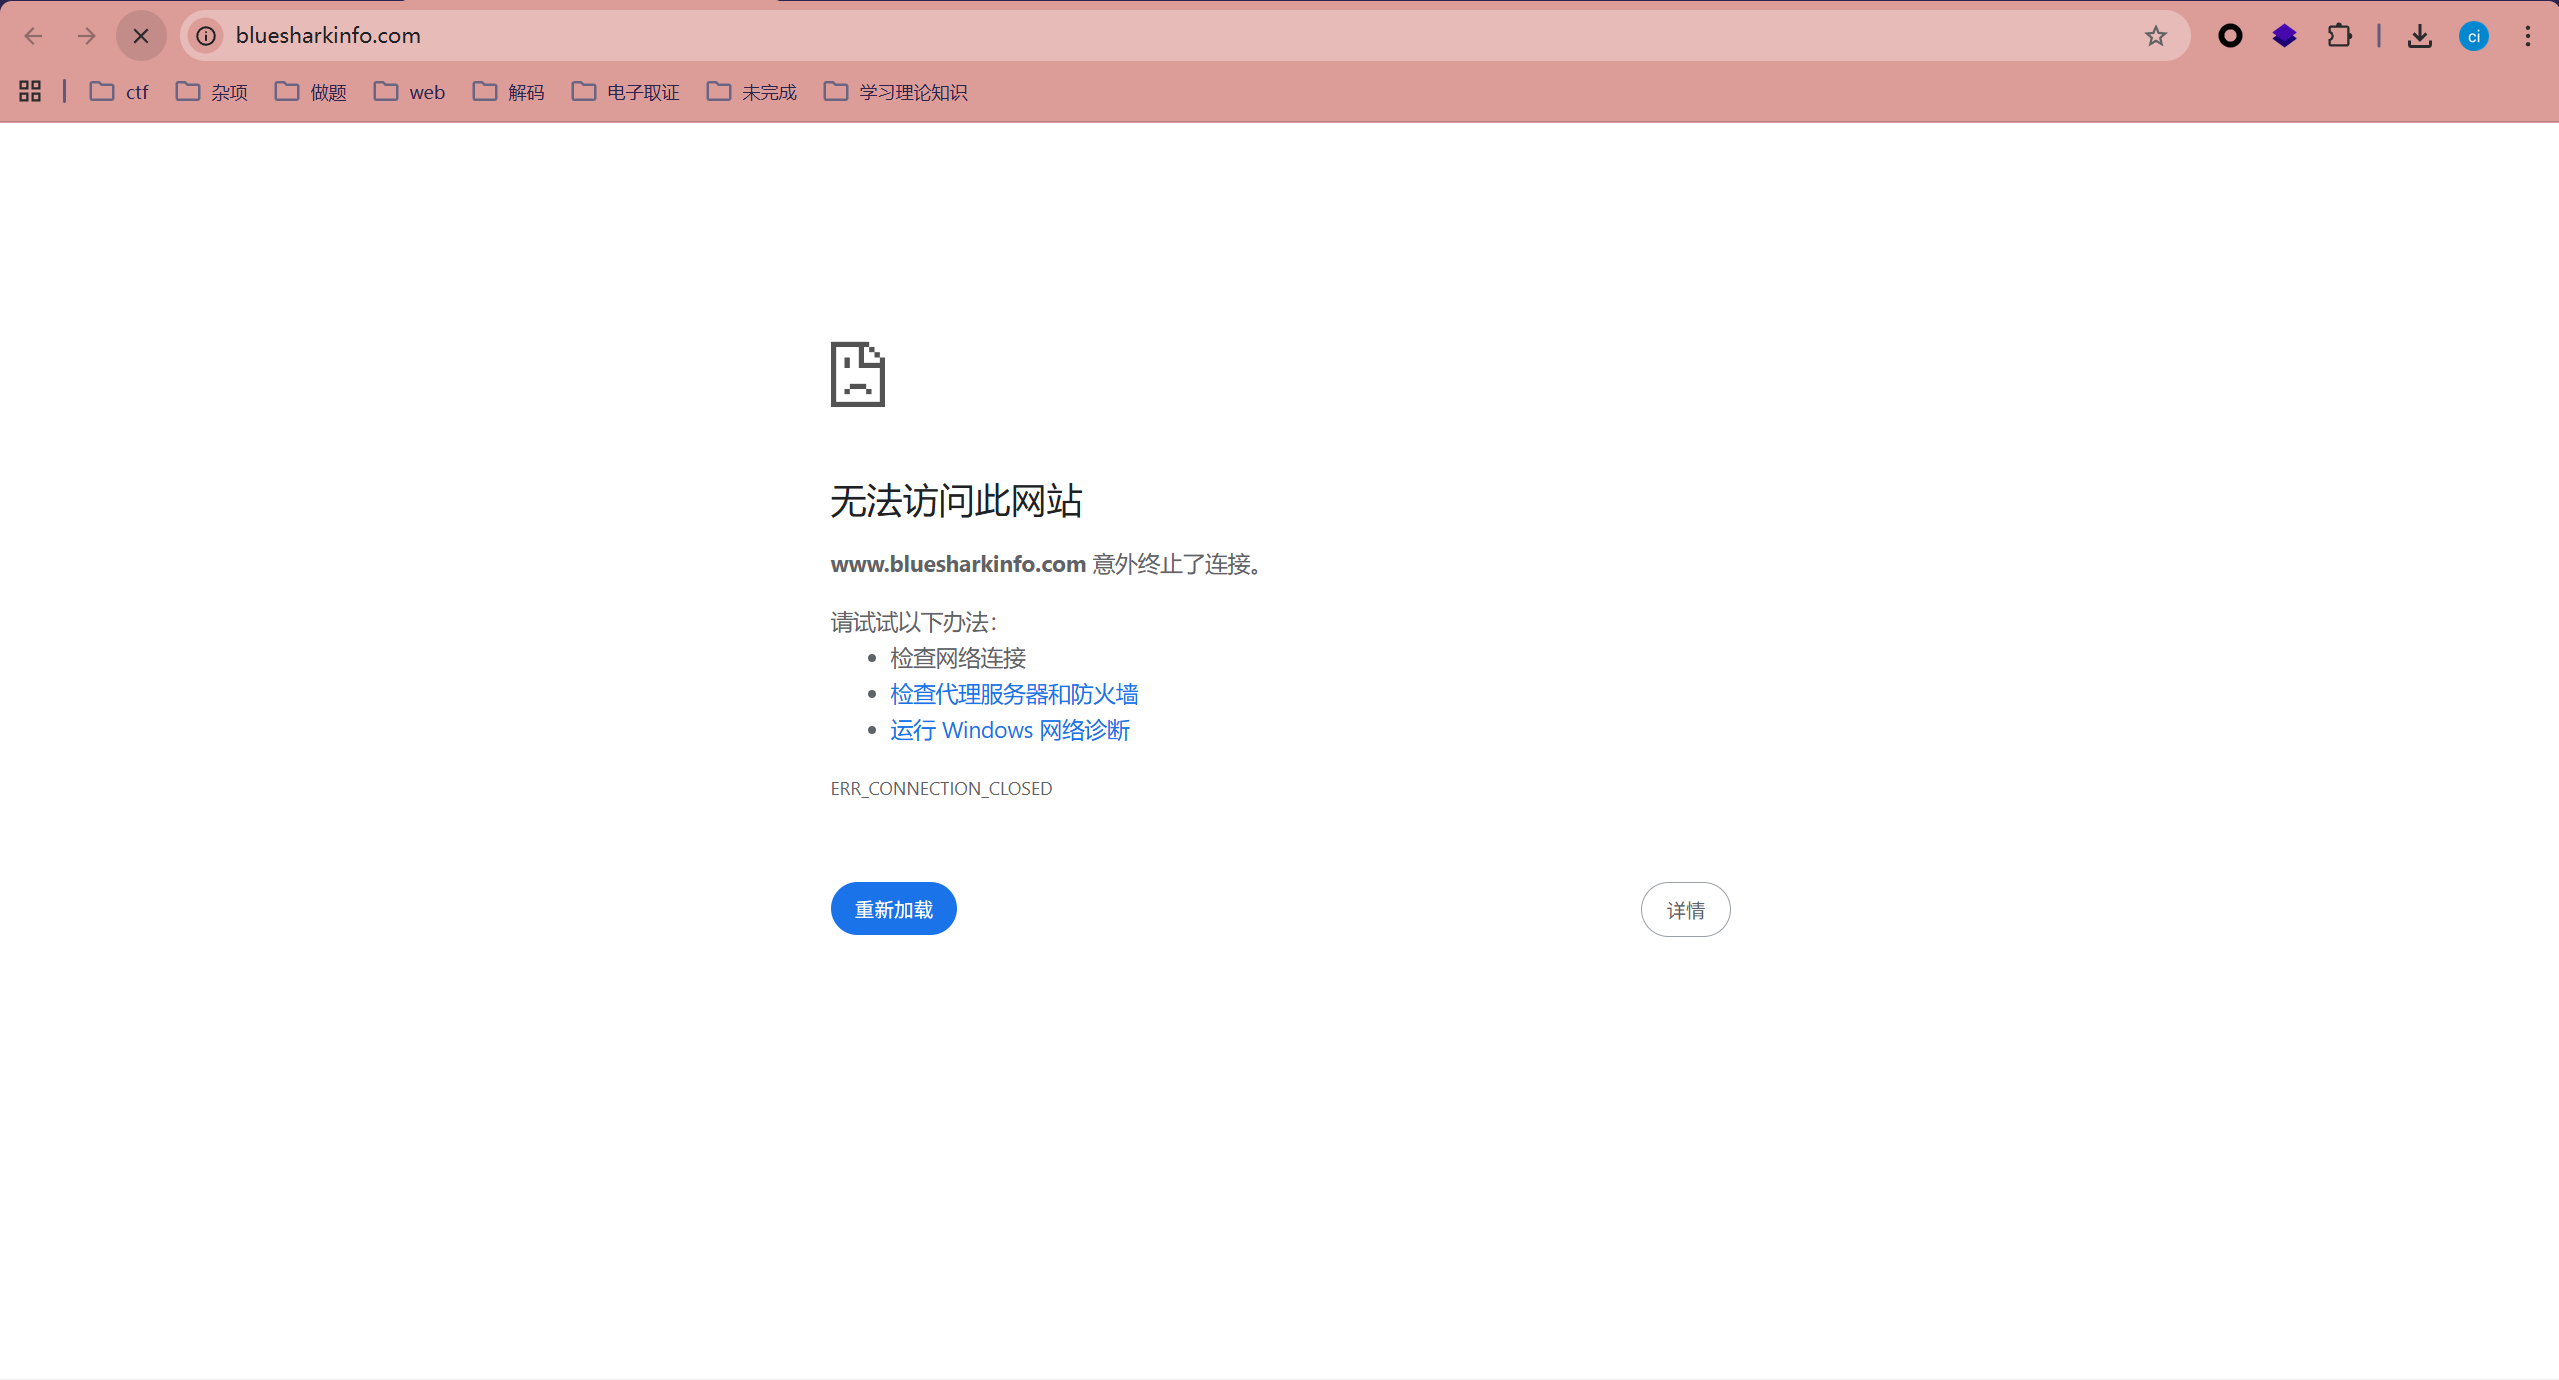Open the apps grid icon
Screen dimensions: 2559x1380
[30, 91]
